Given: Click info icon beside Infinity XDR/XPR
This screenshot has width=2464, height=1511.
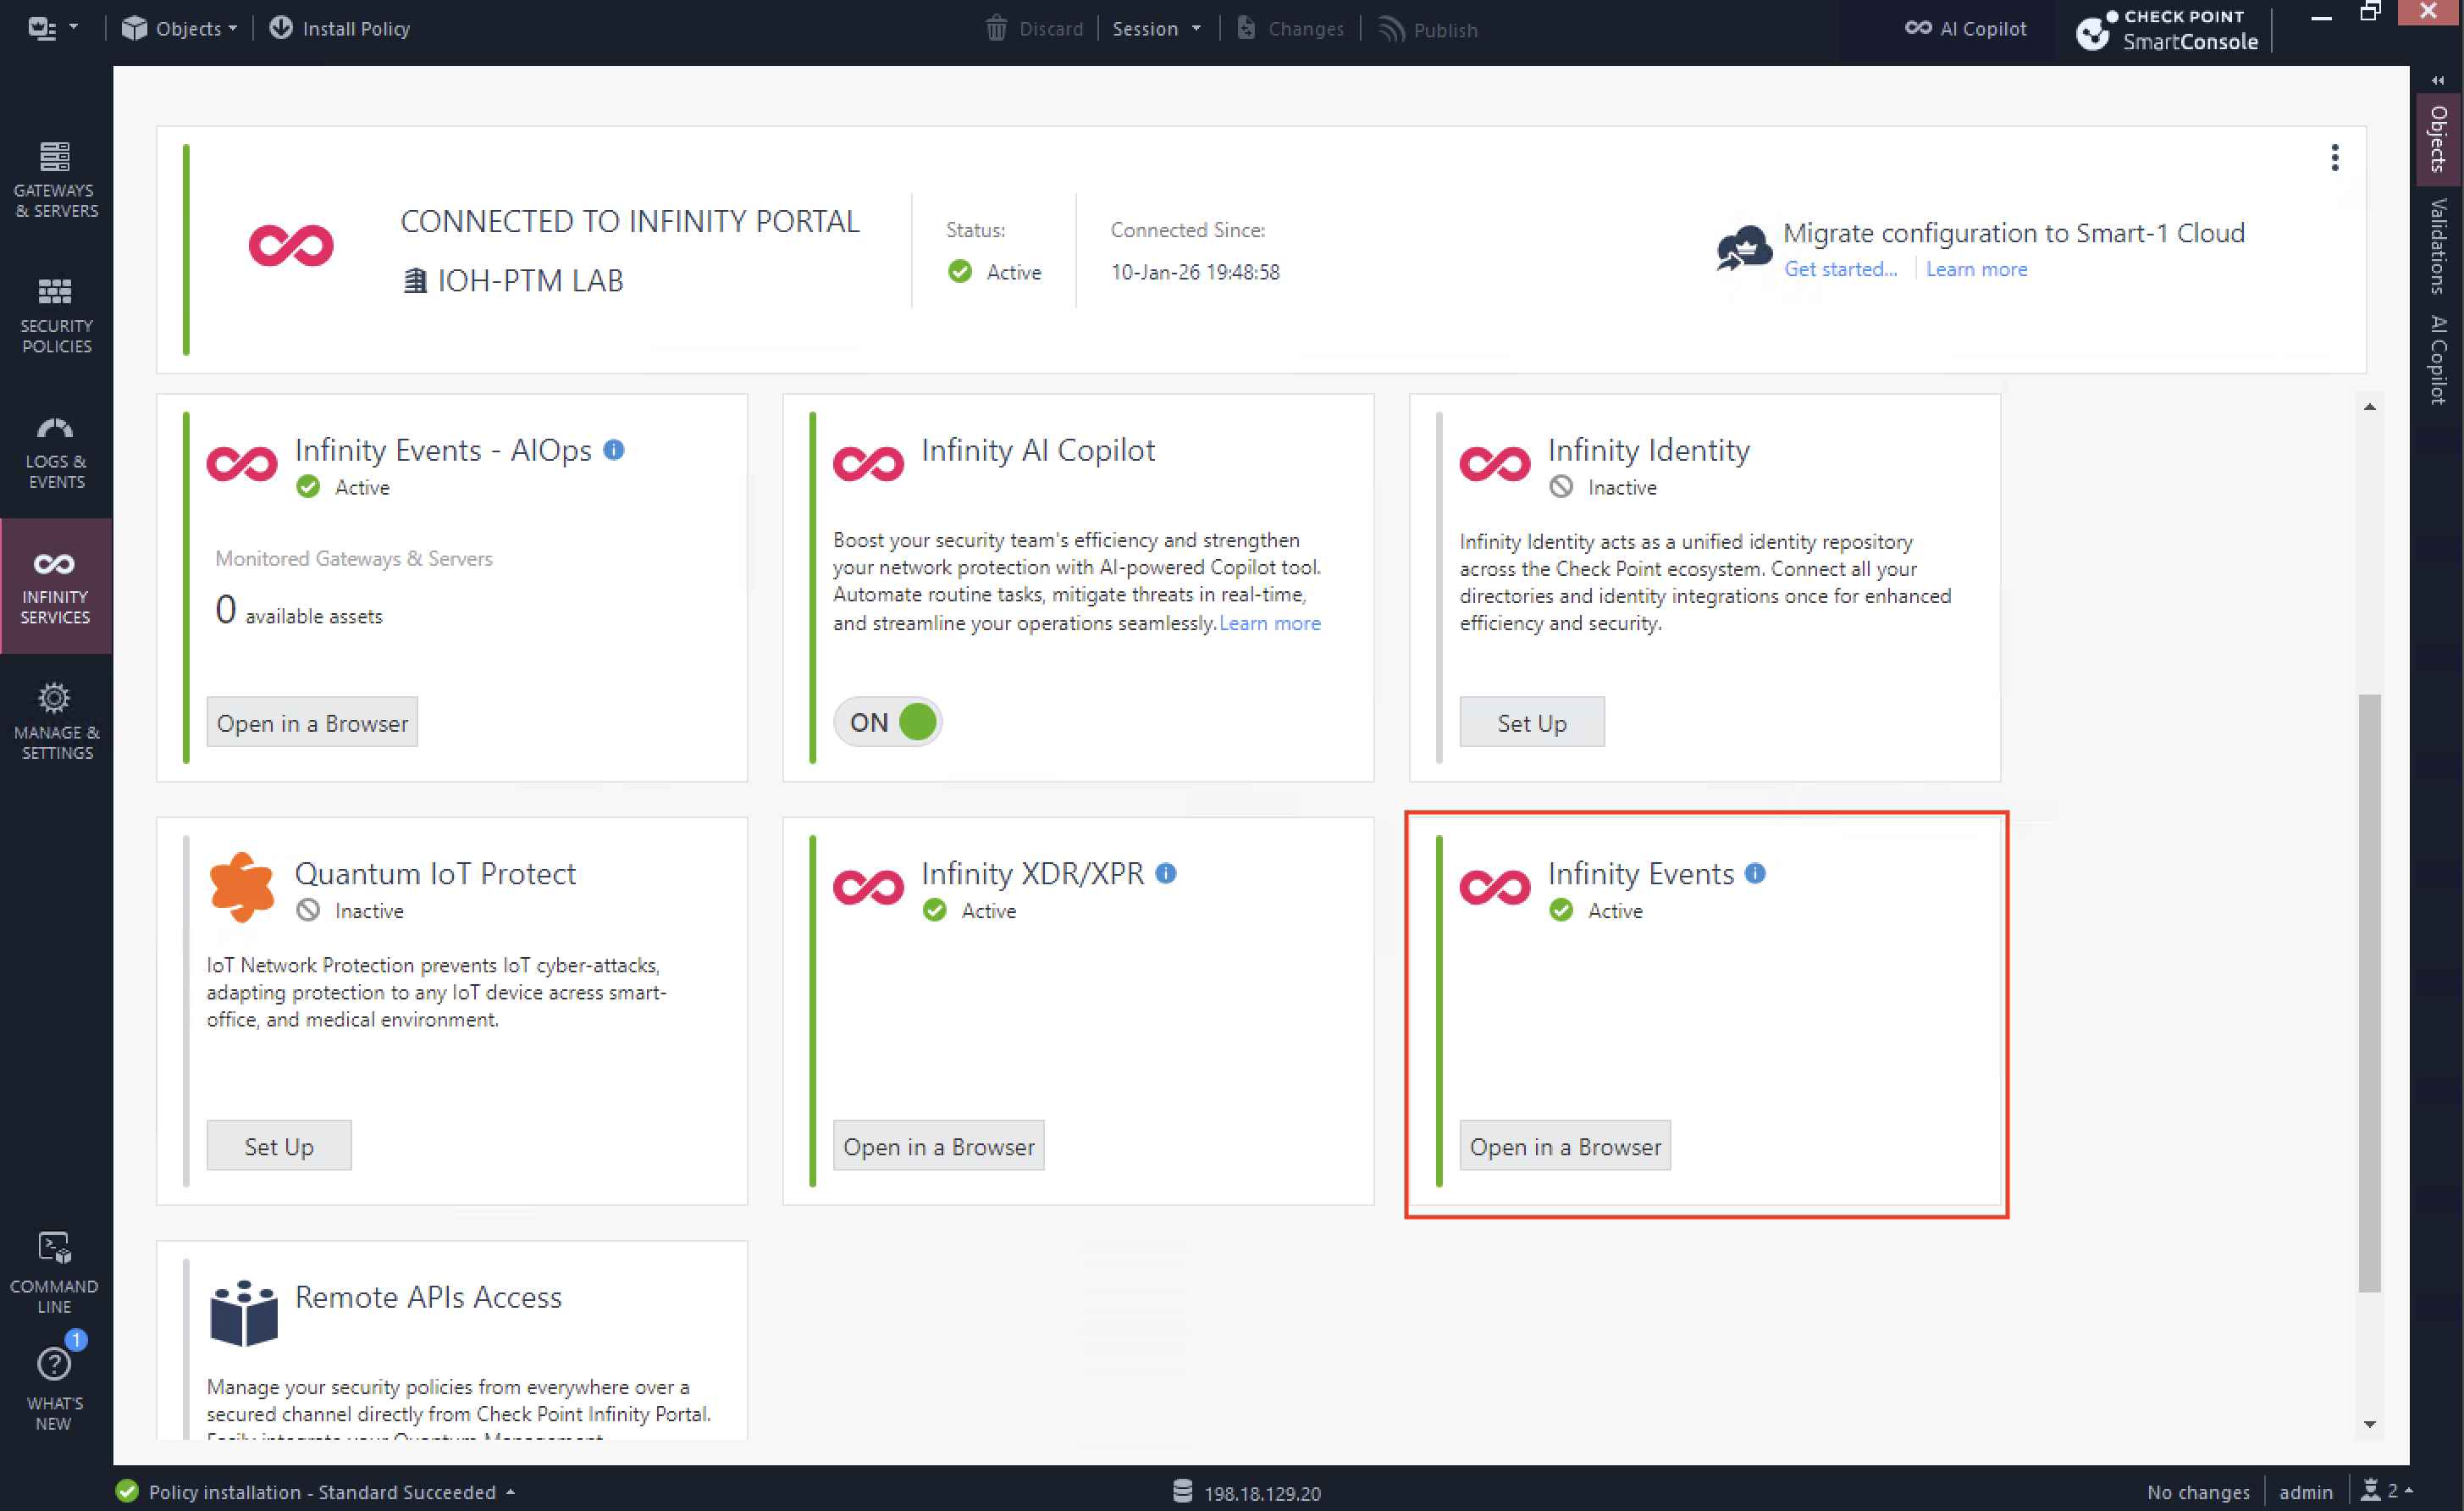Looking at the screenshot, I should click(x=1166, y=873).
